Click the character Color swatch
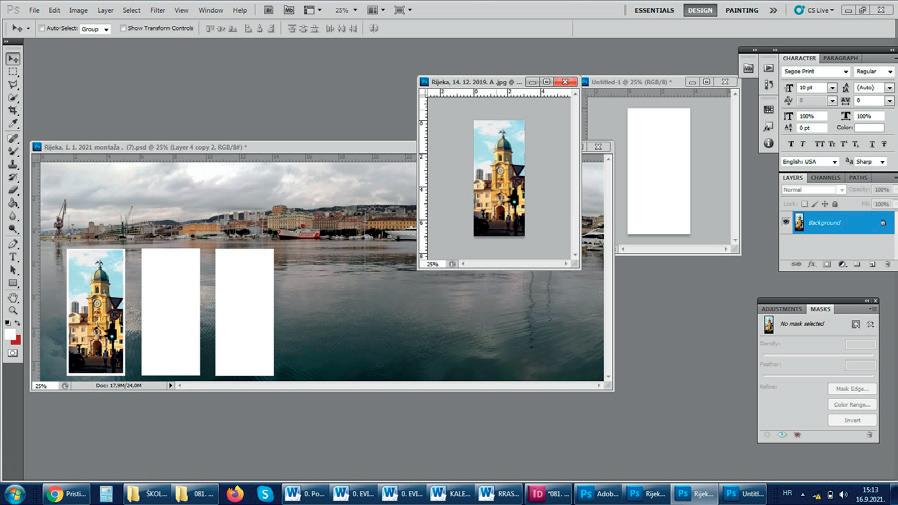This screenshot has width=898, height=505. pyautogui.click(x=869, y=128)
